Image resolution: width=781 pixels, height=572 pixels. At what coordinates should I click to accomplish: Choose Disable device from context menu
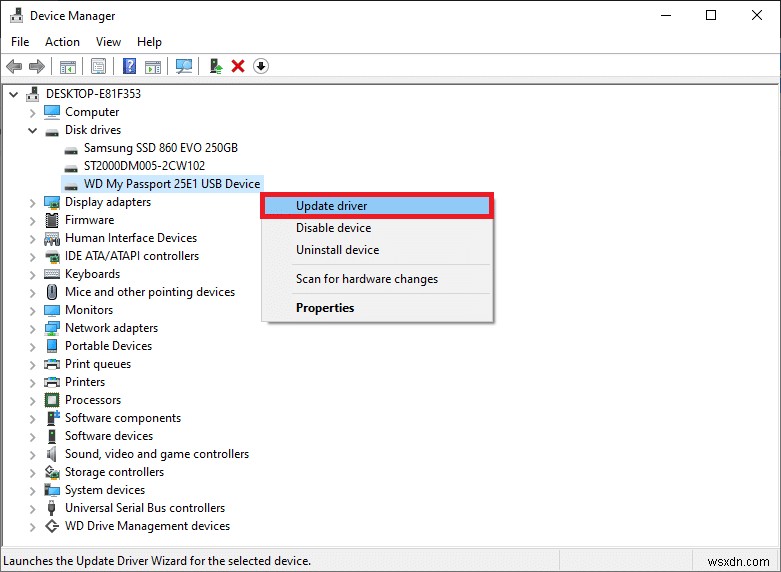point(377,228)
